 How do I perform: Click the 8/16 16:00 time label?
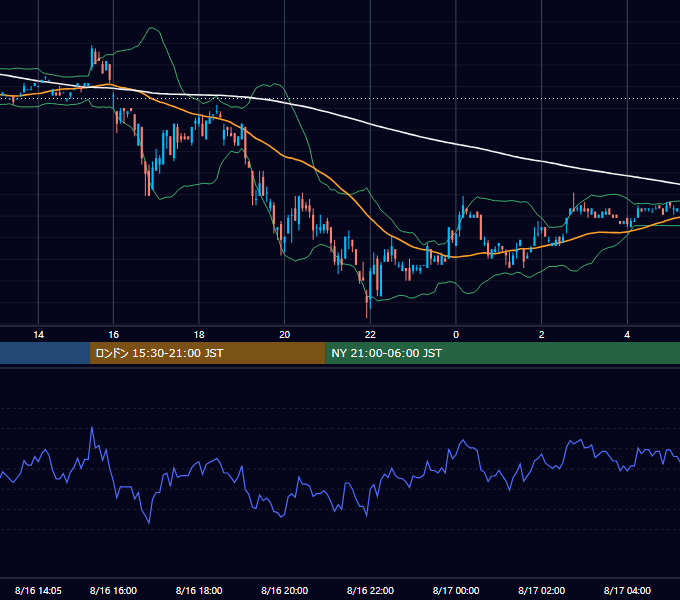coord(113,590)
